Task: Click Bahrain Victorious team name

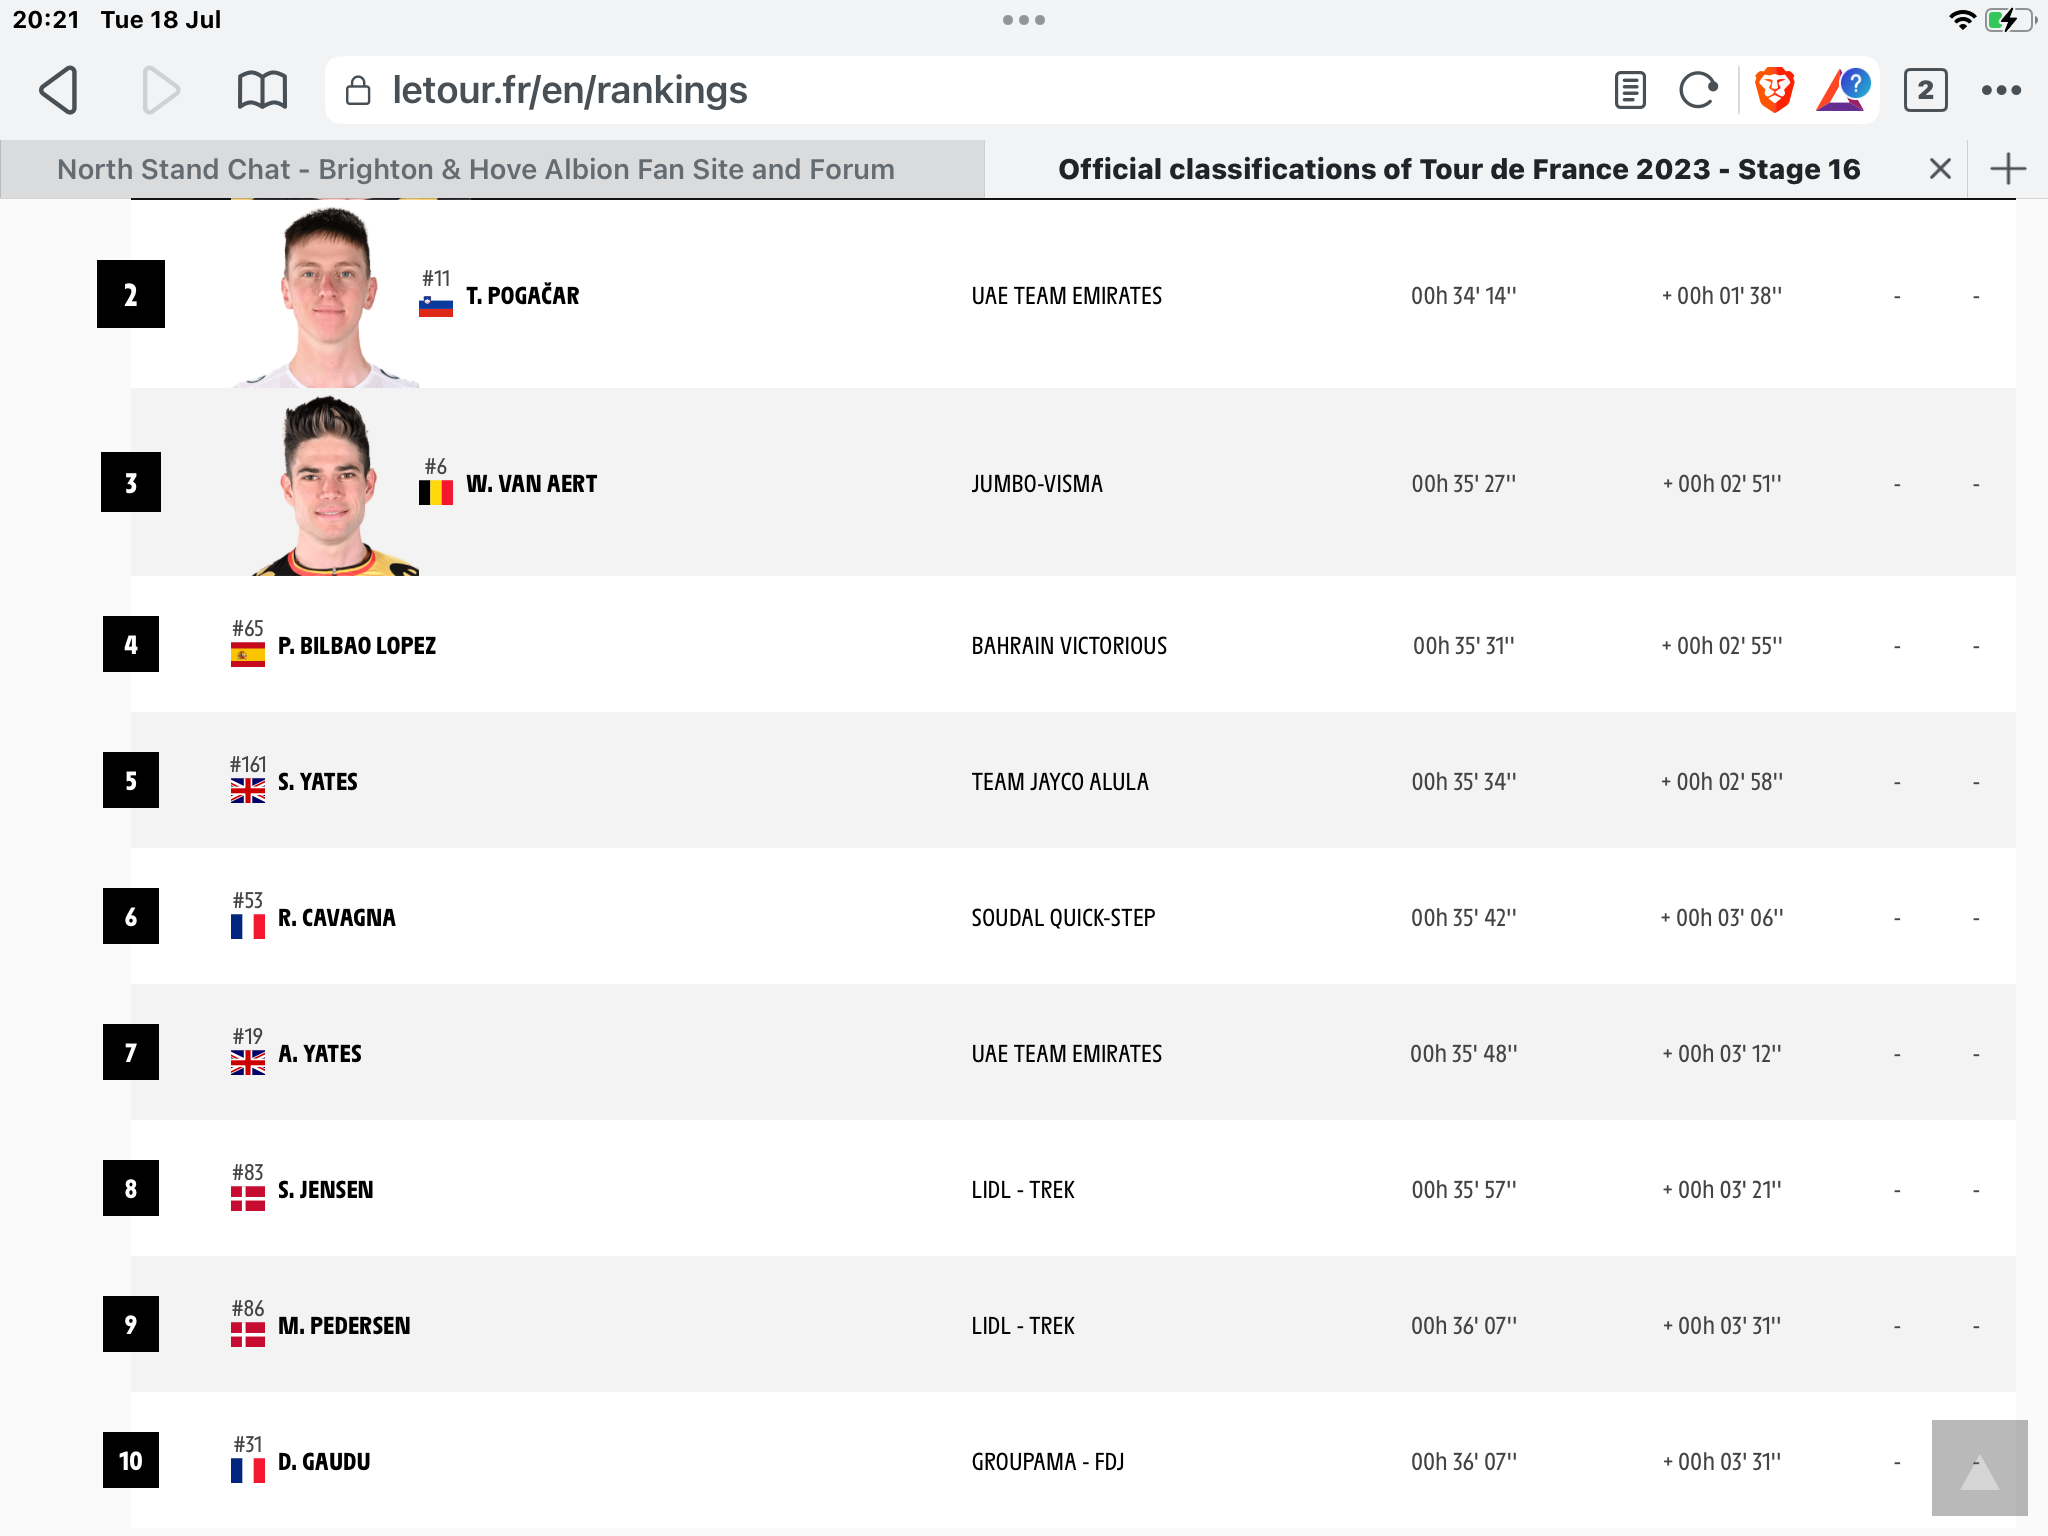Action: [1069, 646]
